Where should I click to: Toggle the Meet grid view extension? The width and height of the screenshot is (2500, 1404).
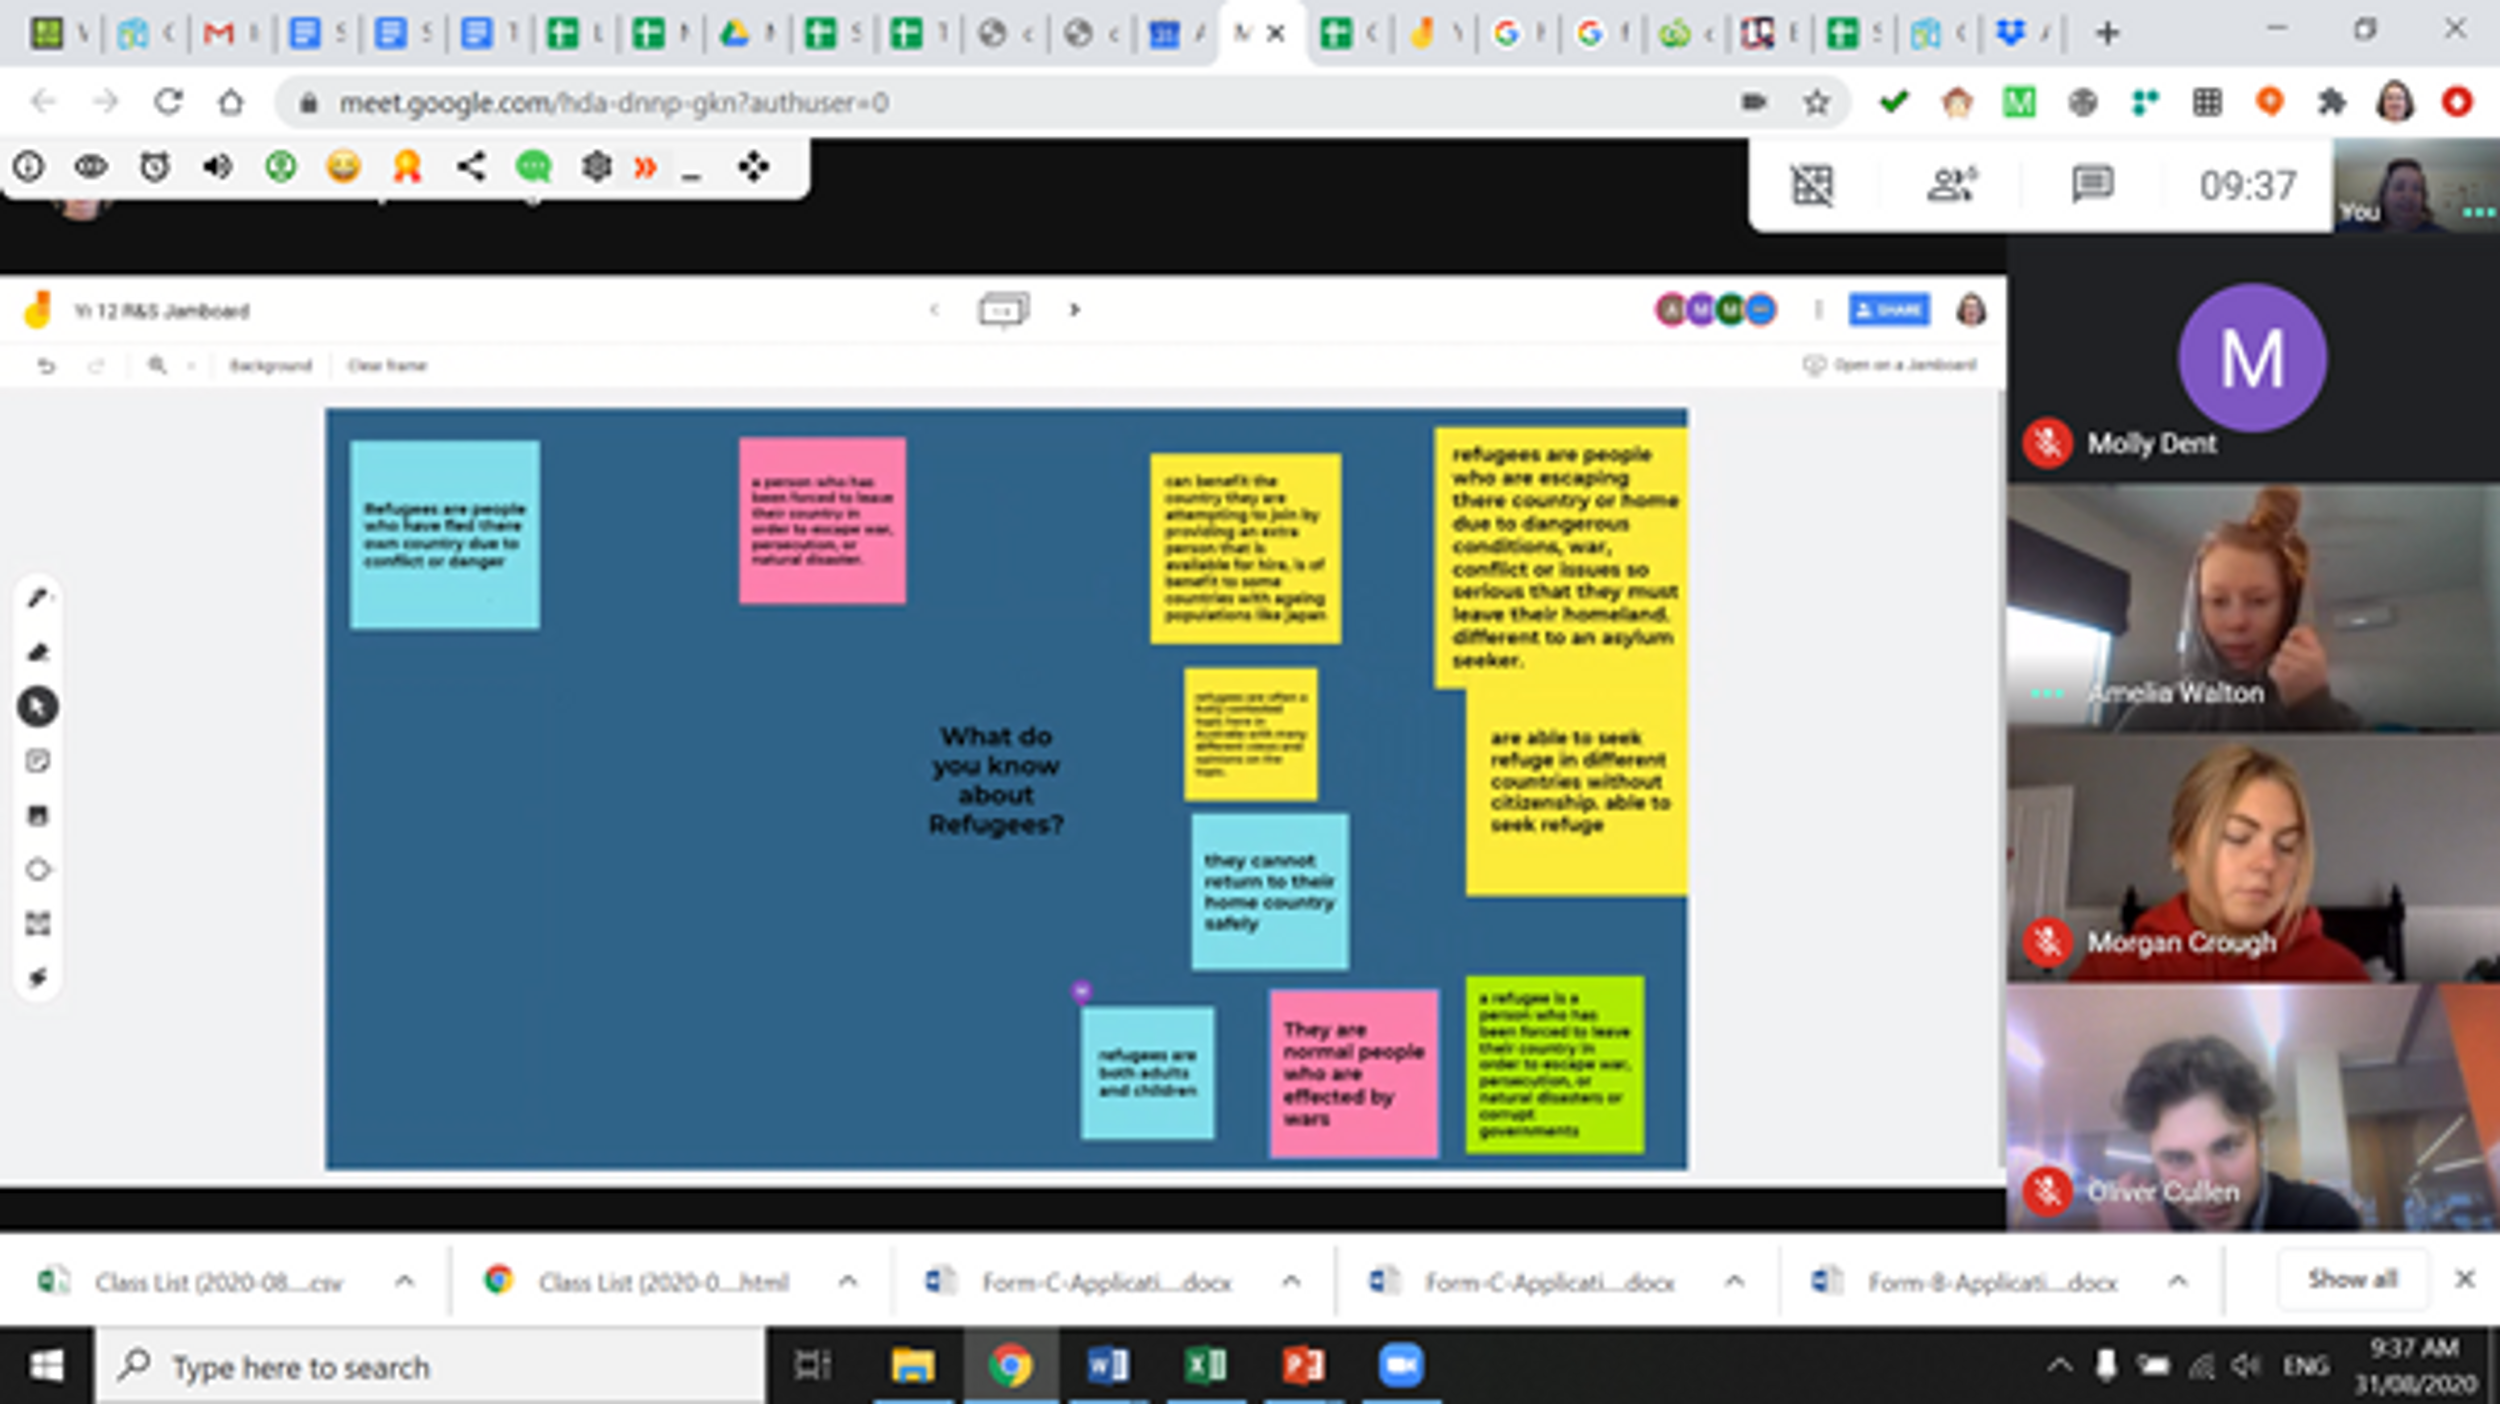pyautogui.click(x=1811, y=185)
